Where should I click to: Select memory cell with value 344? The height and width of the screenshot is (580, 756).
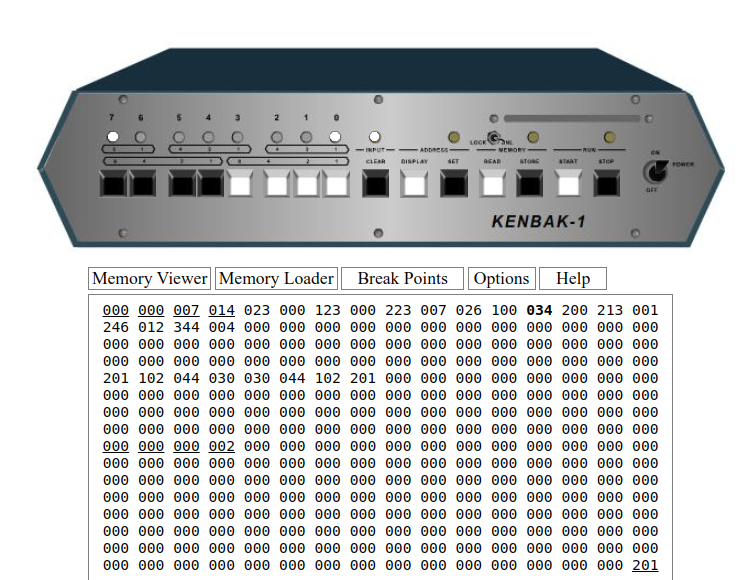(187, 327)
